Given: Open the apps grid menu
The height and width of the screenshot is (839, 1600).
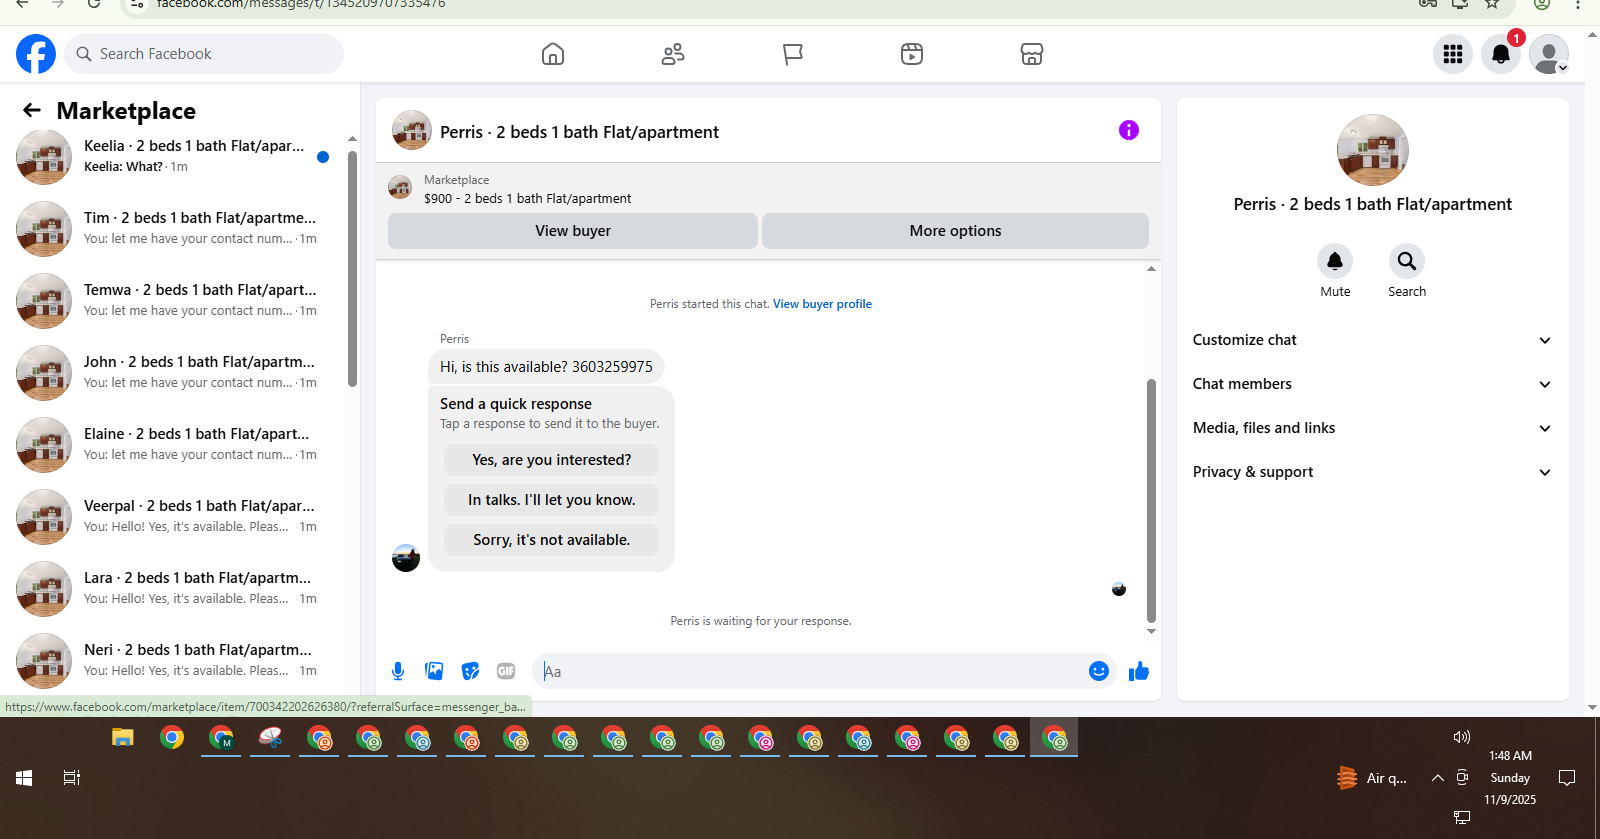Looking at the screenshot, I should click(1453, 54).
